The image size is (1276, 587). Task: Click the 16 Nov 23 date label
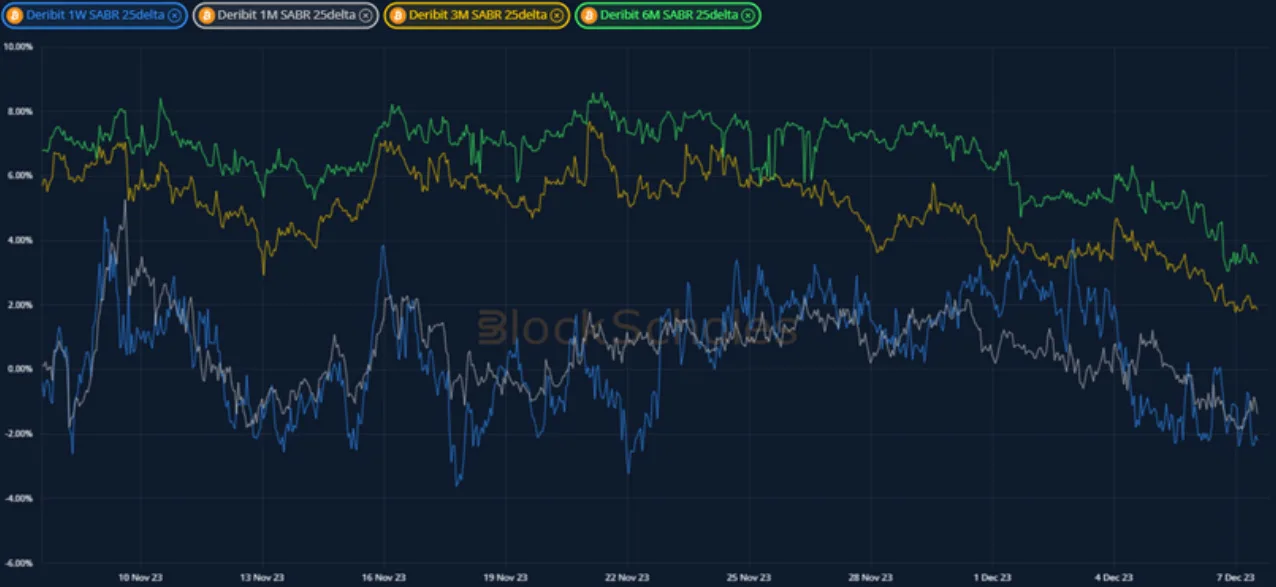[x=382, y=577]
